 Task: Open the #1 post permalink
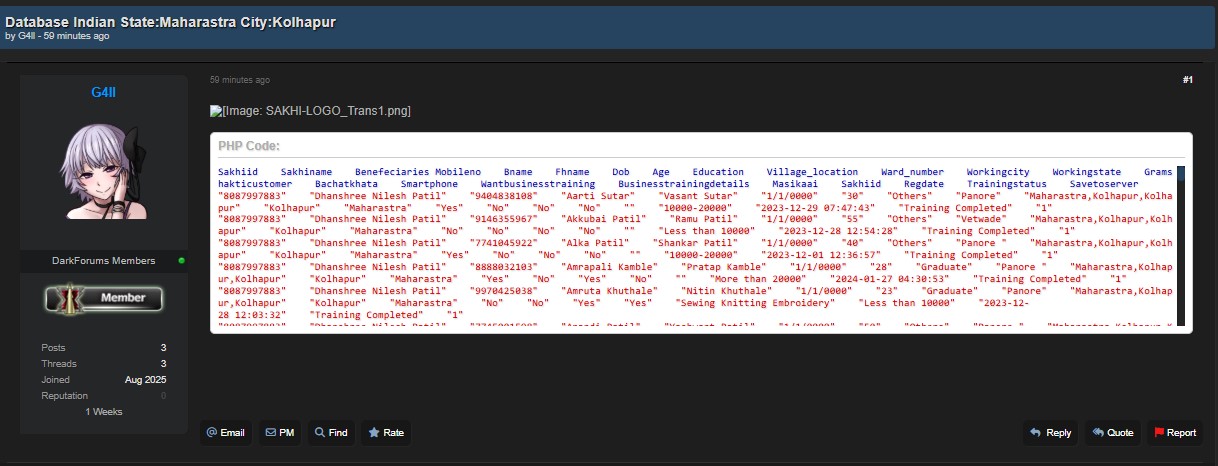click(1187, 80)
